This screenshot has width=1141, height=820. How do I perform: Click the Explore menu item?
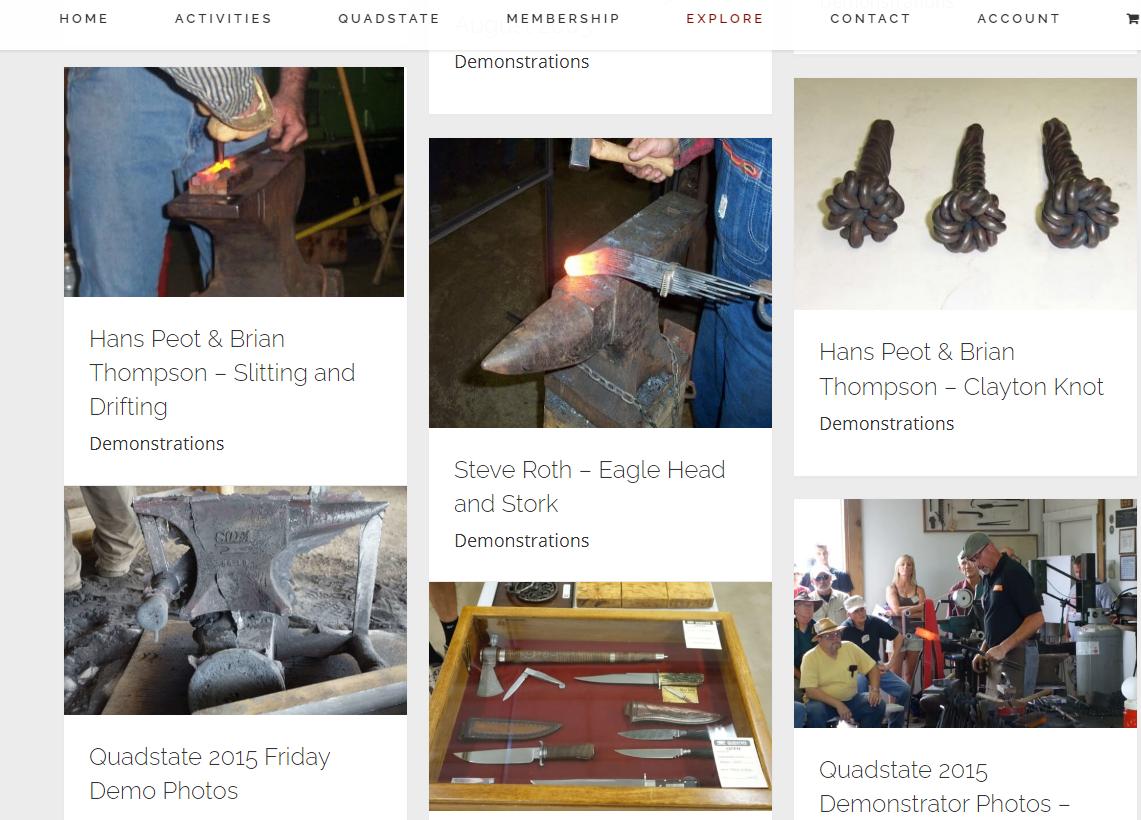point(725,19)
